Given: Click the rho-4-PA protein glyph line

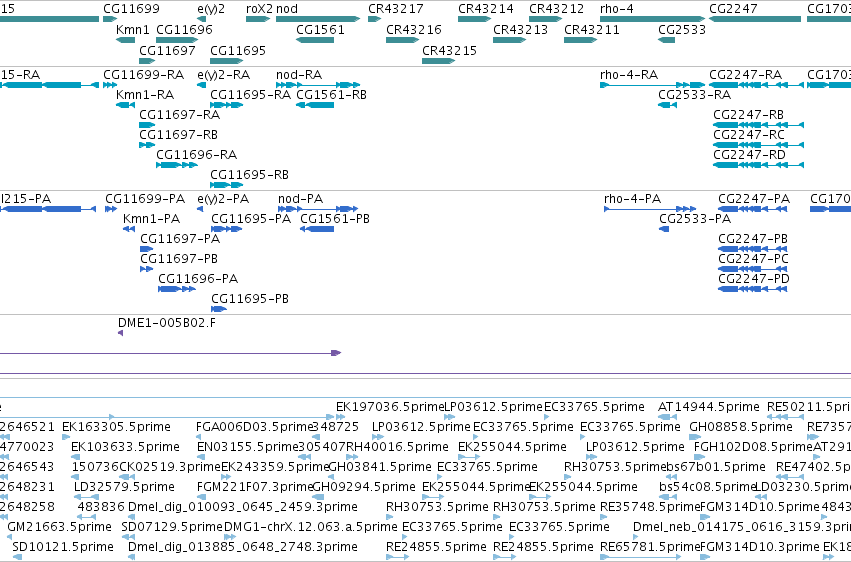Looking at the screenshot, I should (x=650, y=209).
